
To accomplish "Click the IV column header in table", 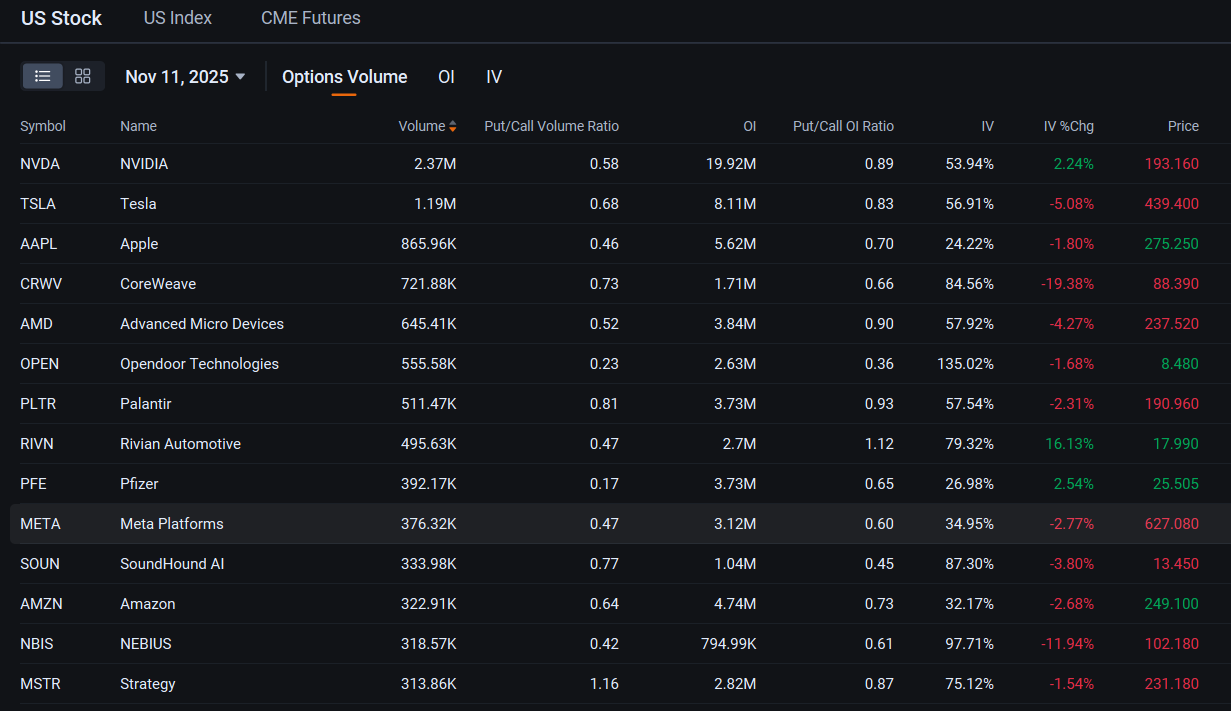I will click(987, 126).
